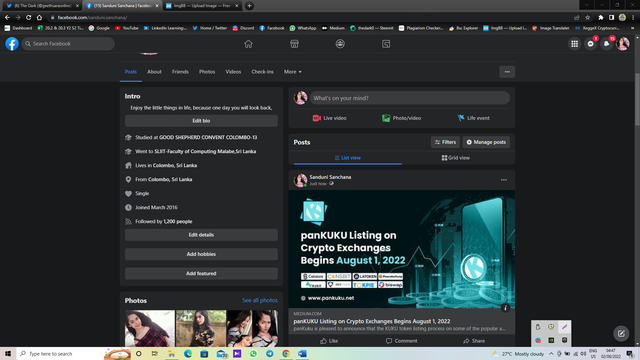
Task: Click the Facebook logo icon
Action: (12, 44)
